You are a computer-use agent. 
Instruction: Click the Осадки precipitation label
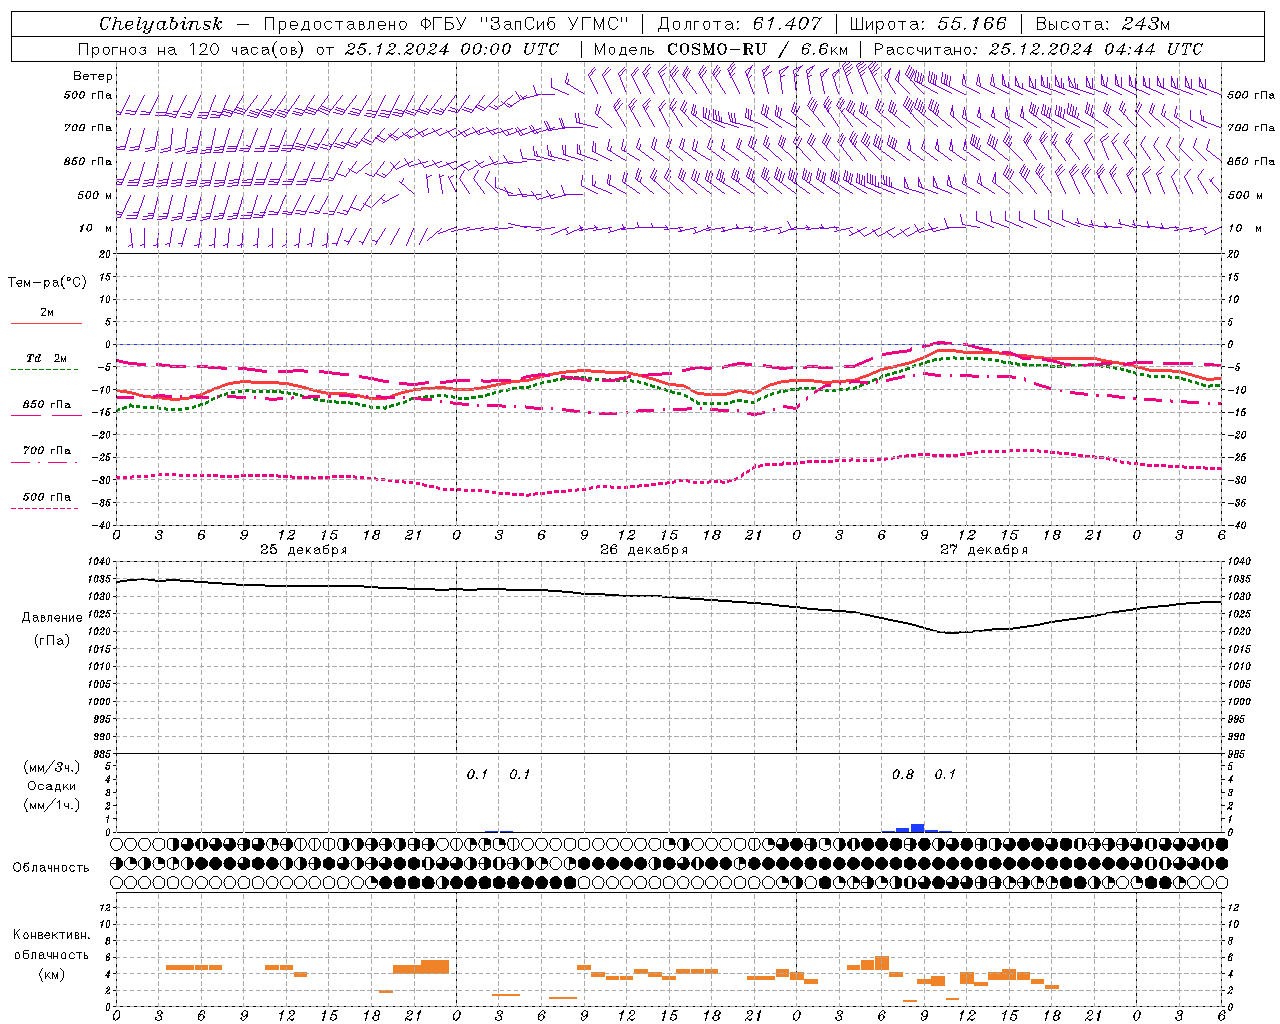tap(52, 786)
